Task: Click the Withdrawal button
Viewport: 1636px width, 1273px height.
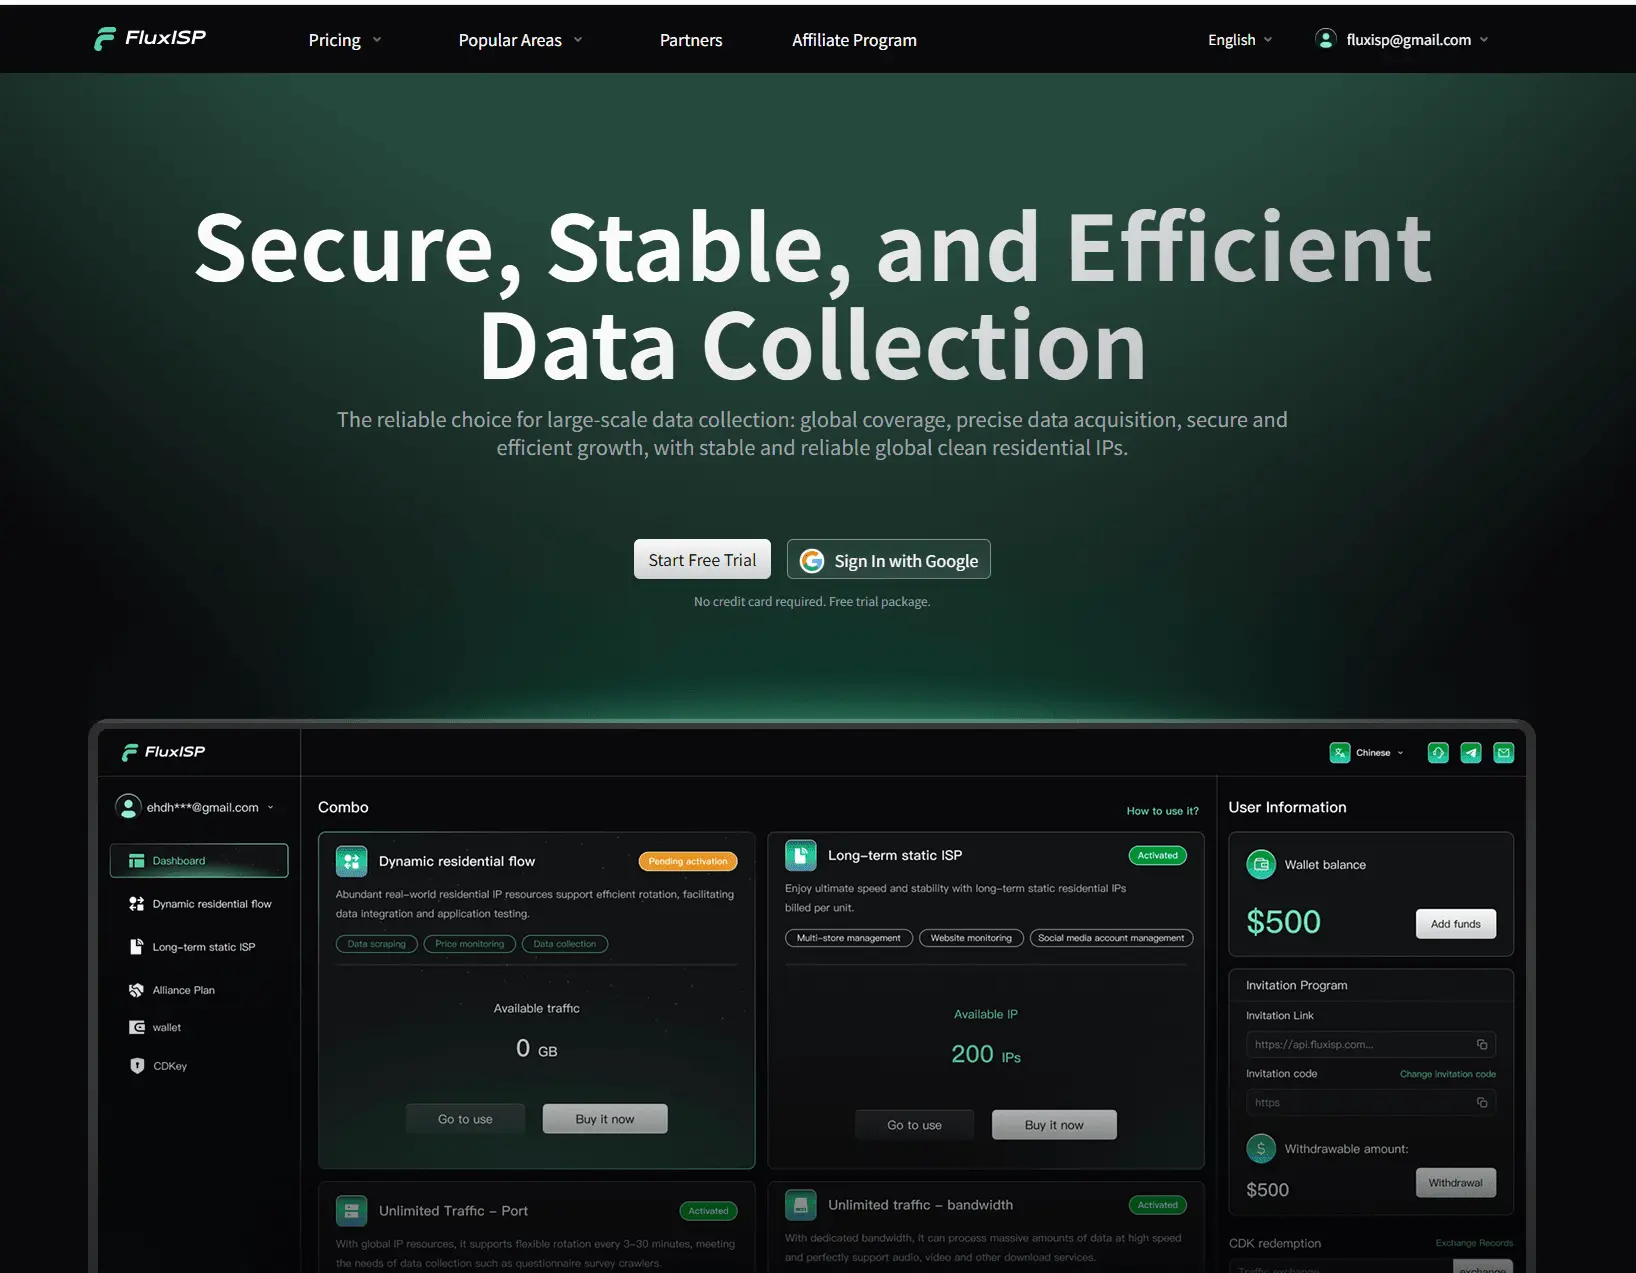Action: (1456, 1183)
